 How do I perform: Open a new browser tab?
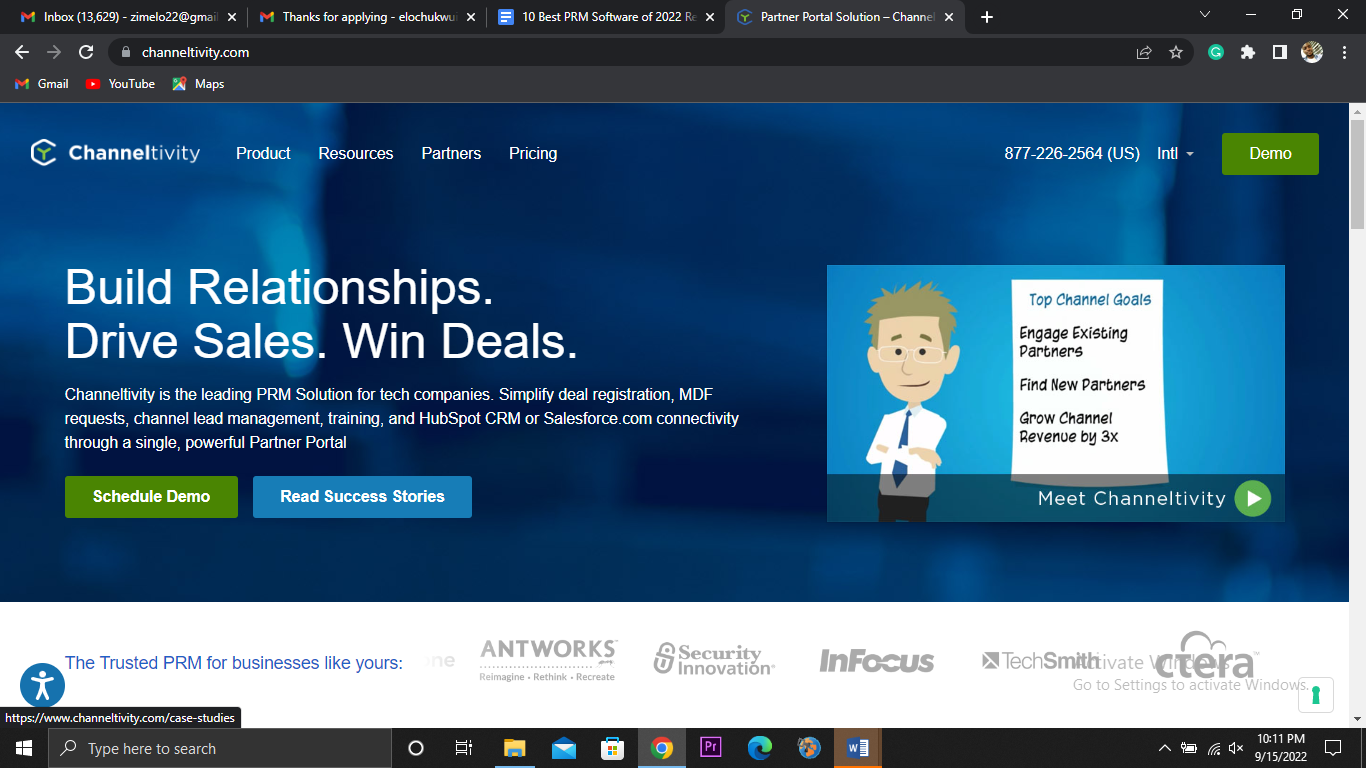pos(987,17)
